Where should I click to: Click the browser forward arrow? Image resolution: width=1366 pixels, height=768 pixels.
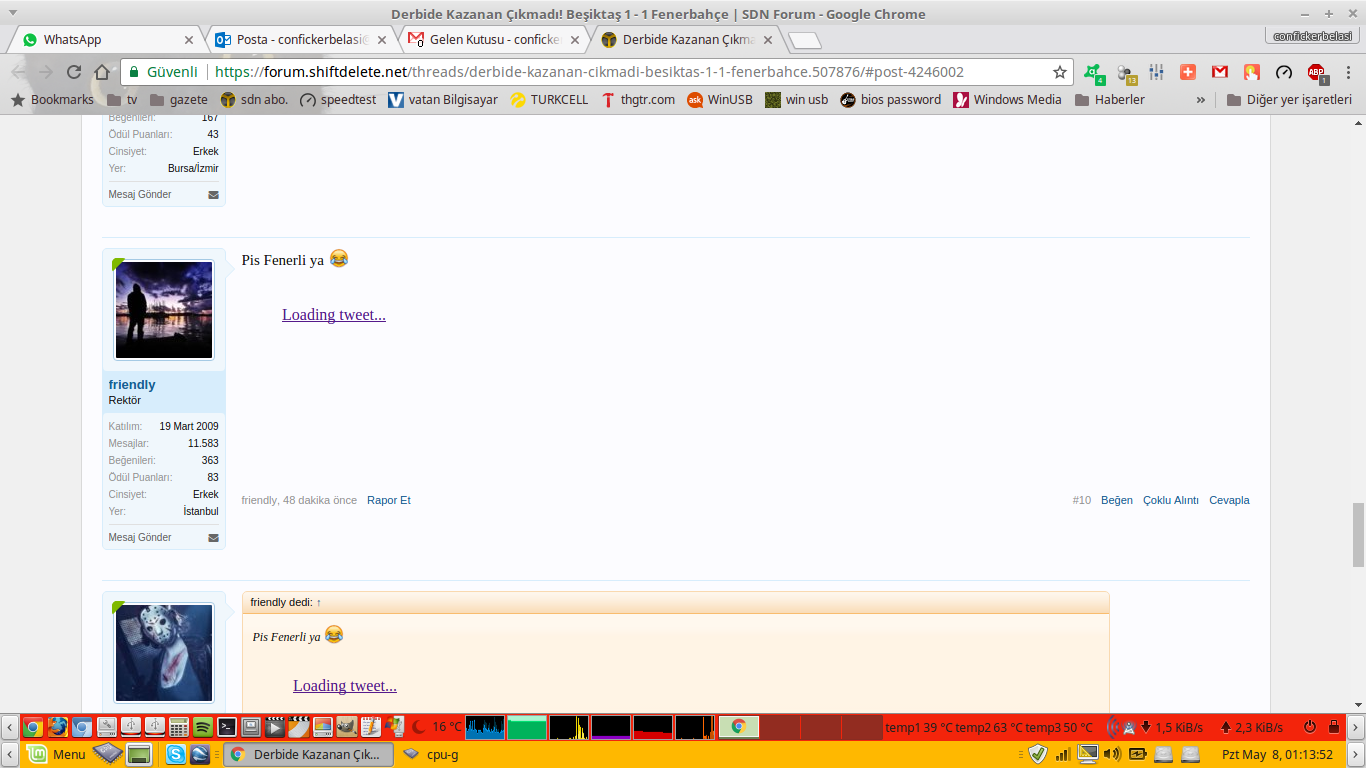coord(46,72)
